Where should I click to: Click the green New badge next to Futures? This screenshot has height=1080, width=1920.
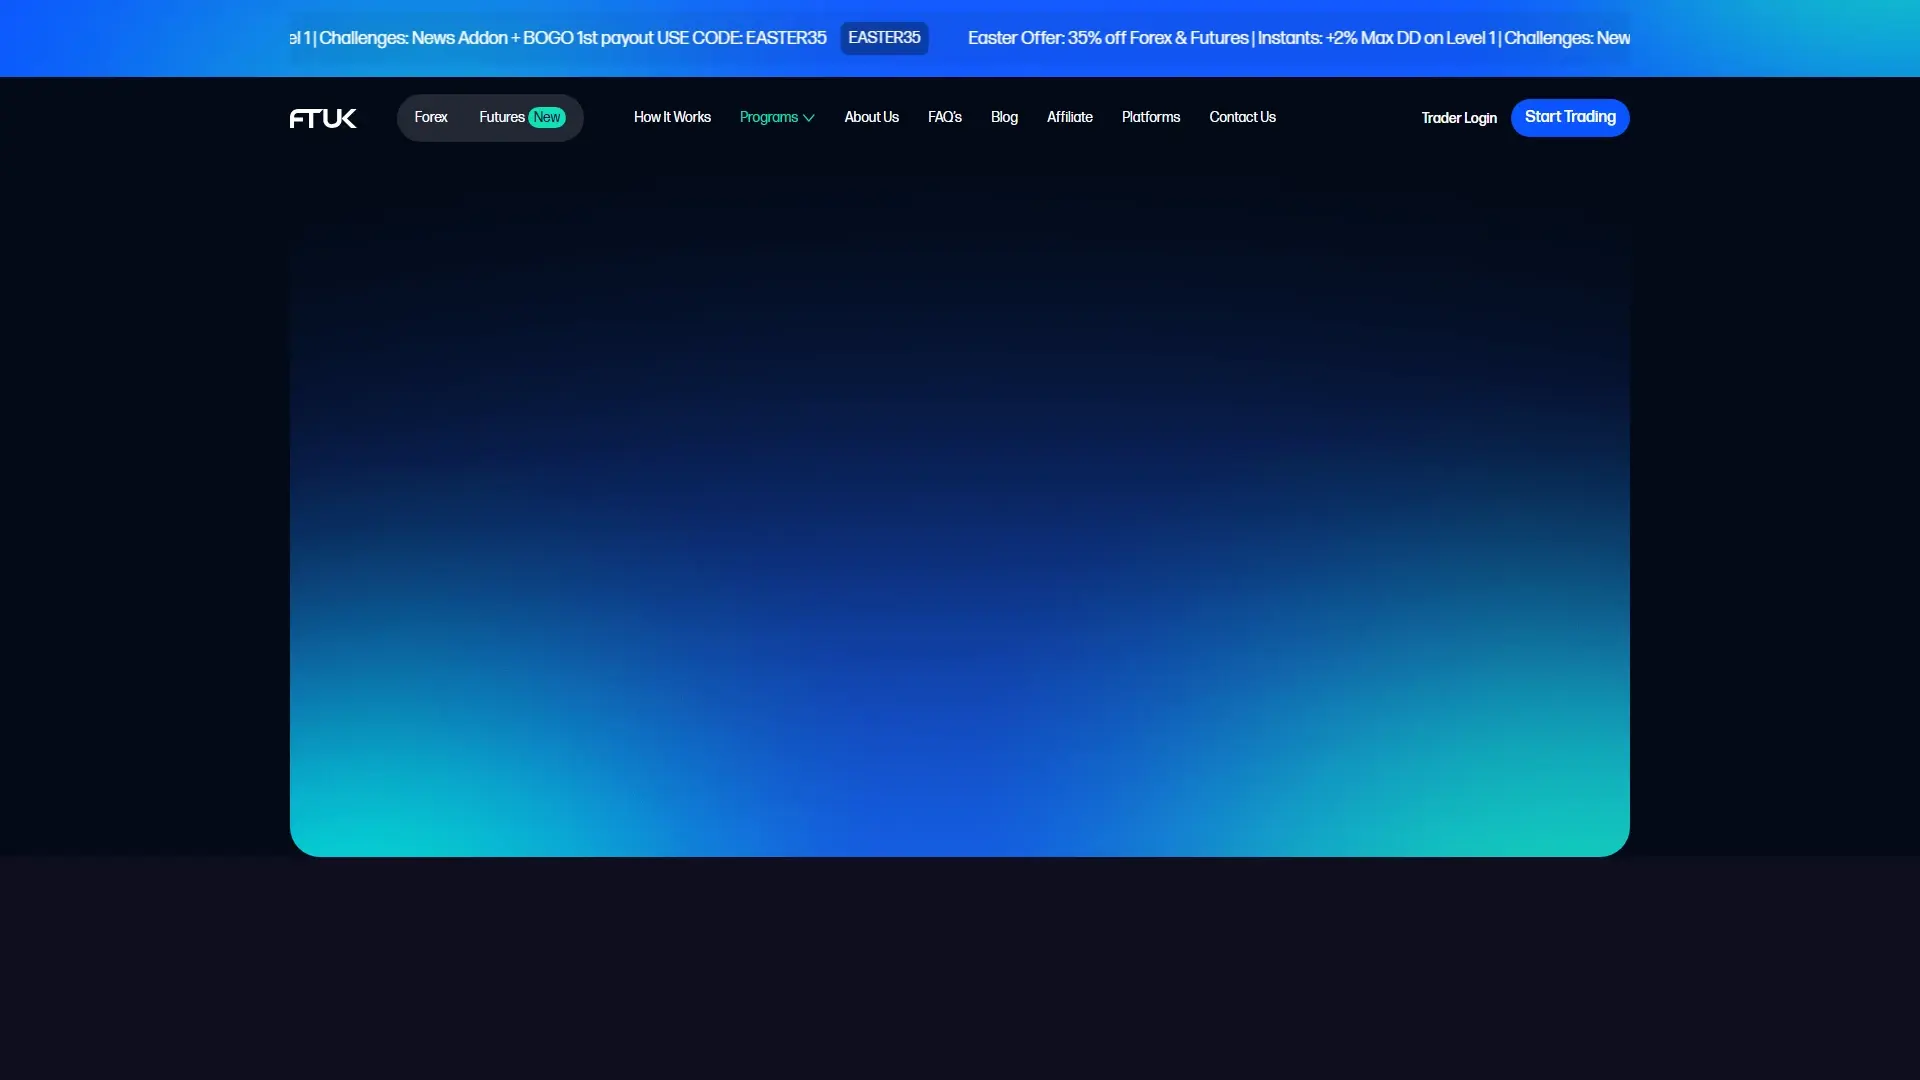coord(546,117)
